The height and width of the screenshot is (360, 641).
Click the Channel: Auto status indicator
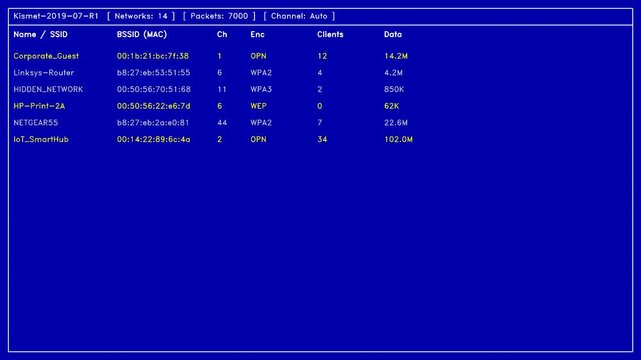(x=299, y=16)
